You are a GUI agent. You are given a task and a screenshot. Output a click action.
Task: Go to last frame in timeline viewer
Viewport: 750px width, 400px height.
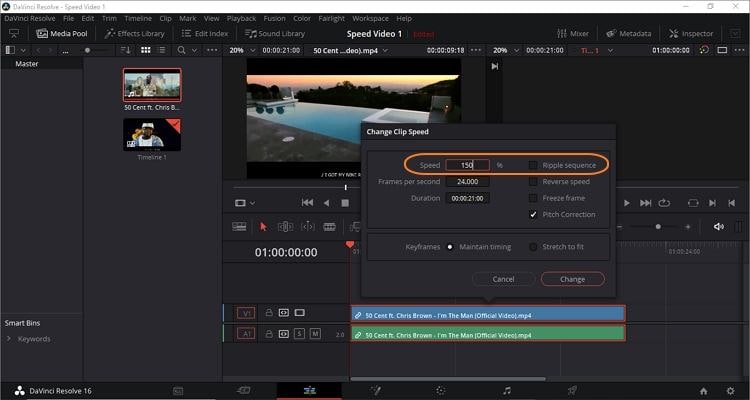point(646,203)
